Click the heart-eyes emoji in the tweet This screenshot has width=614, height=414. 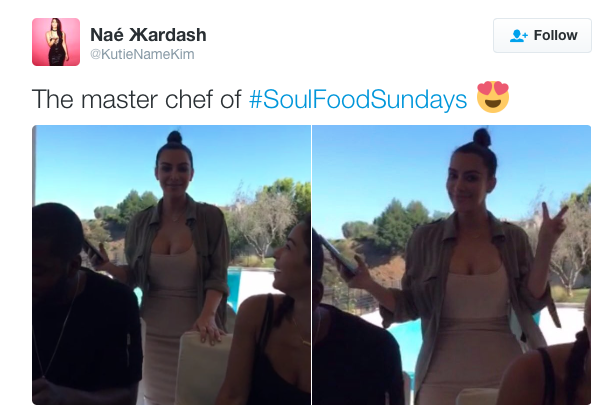click(493, 97)
